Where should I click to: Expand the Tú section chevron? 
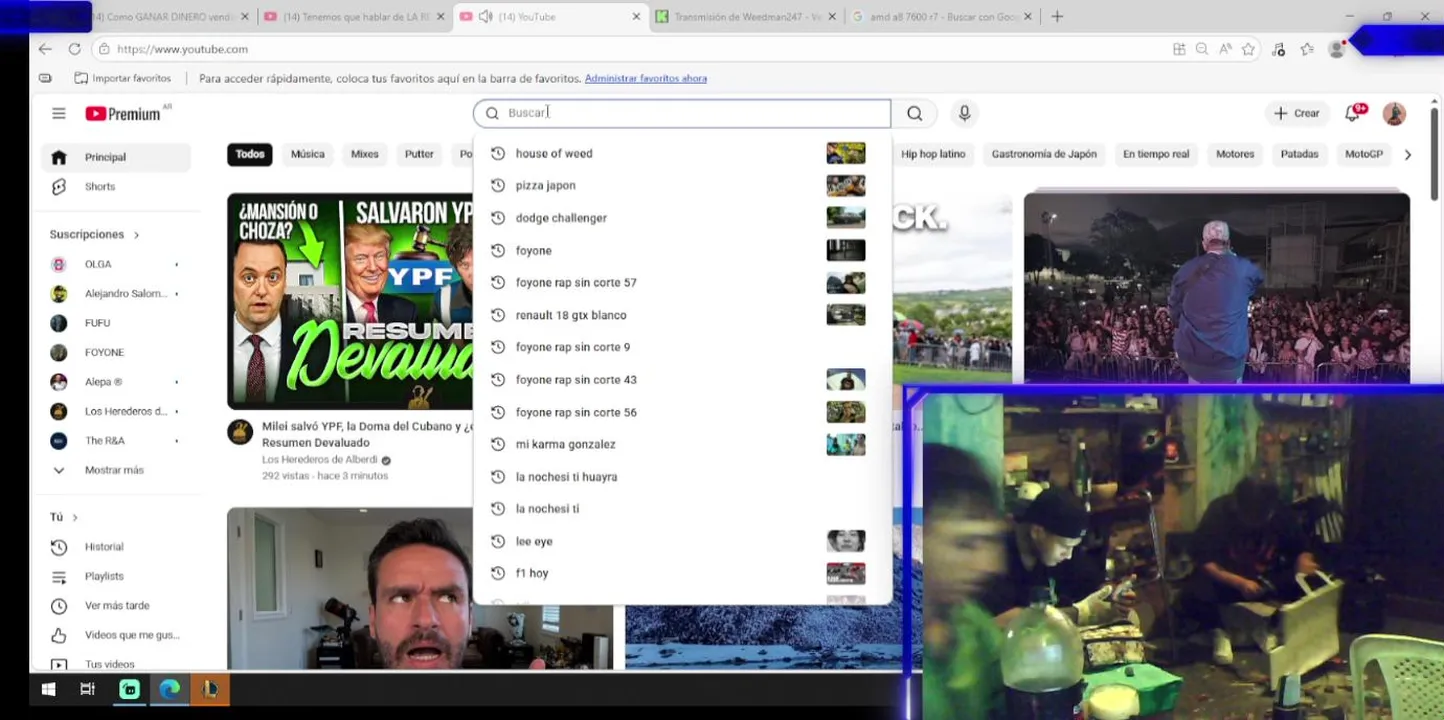click(x=75, y=517)
